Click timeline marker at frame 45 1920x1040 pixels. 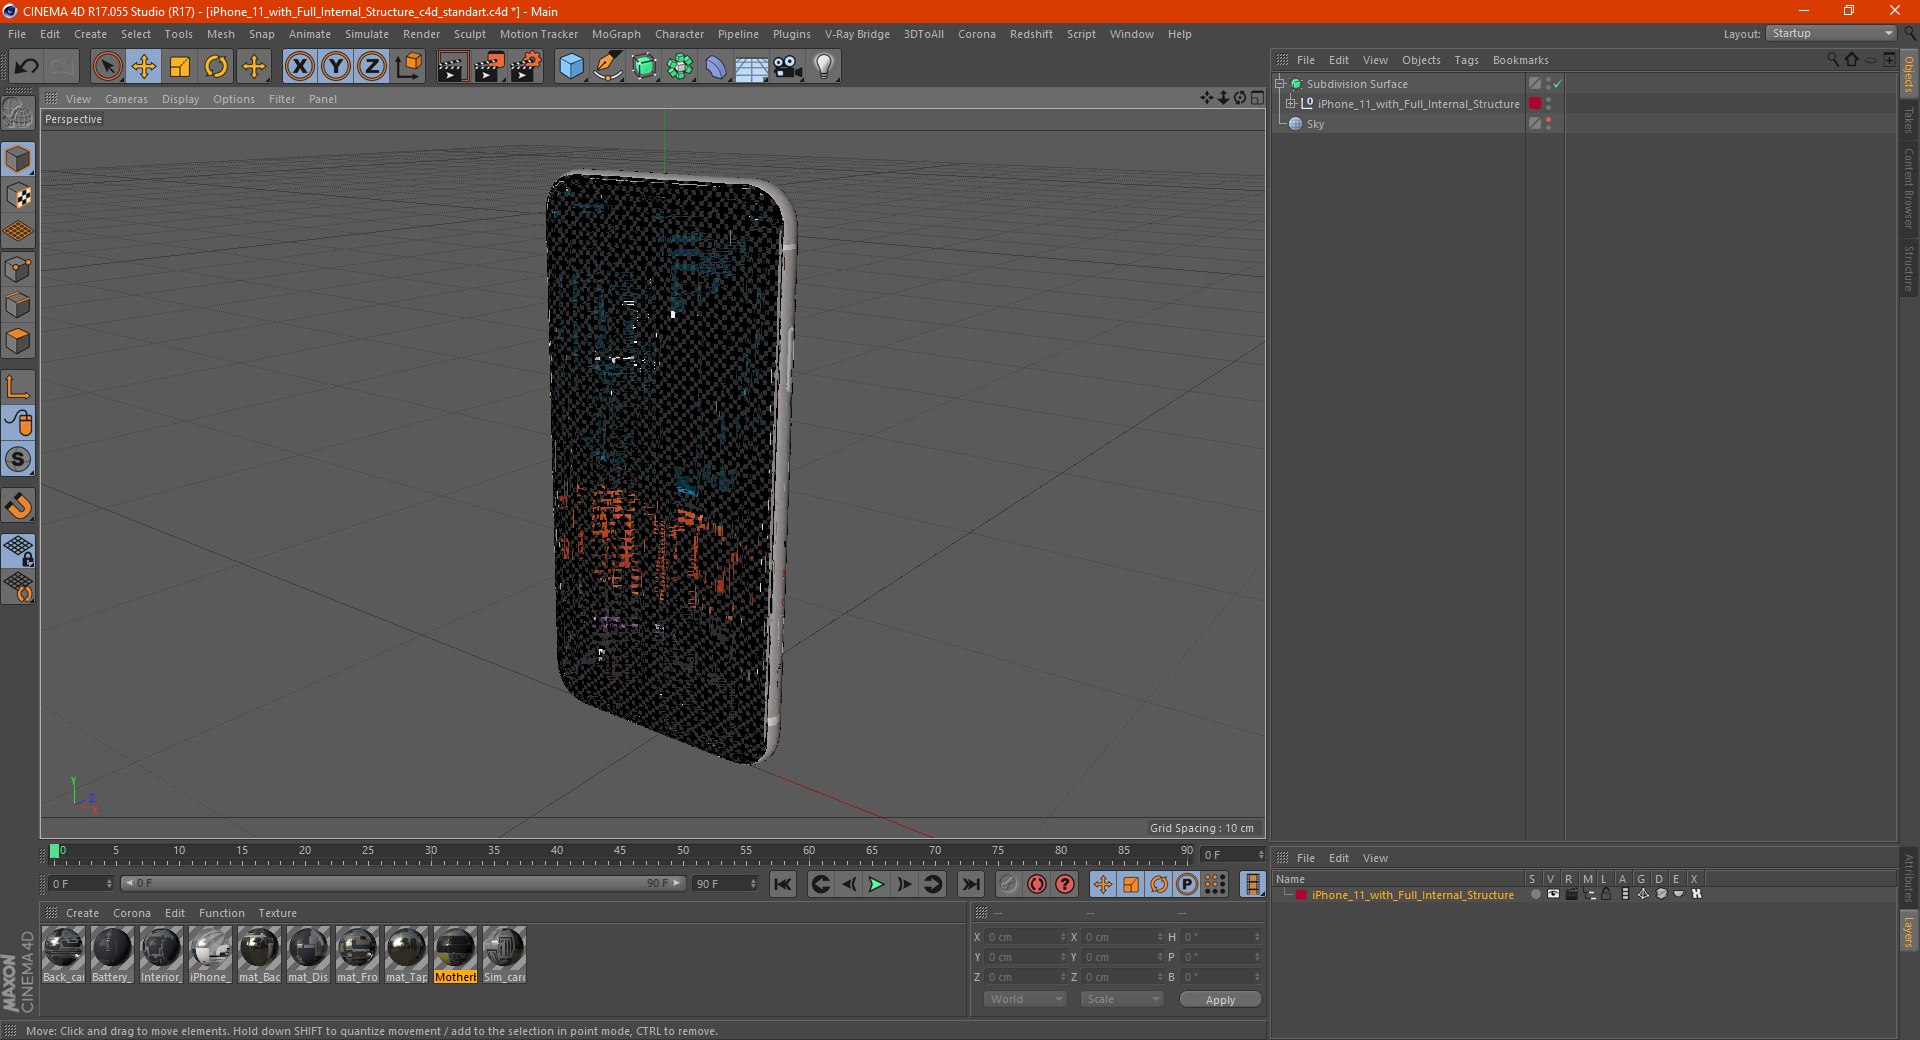click(x=620, y=852)
